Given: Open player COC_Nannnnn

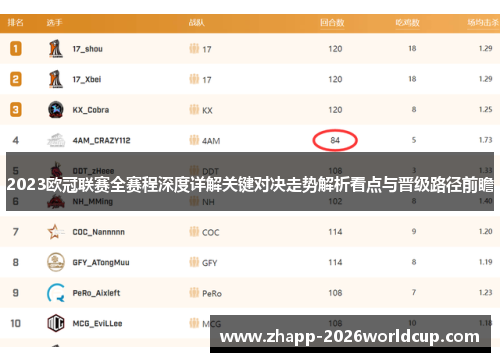Looking at the screenshot, I should (99, 232).
